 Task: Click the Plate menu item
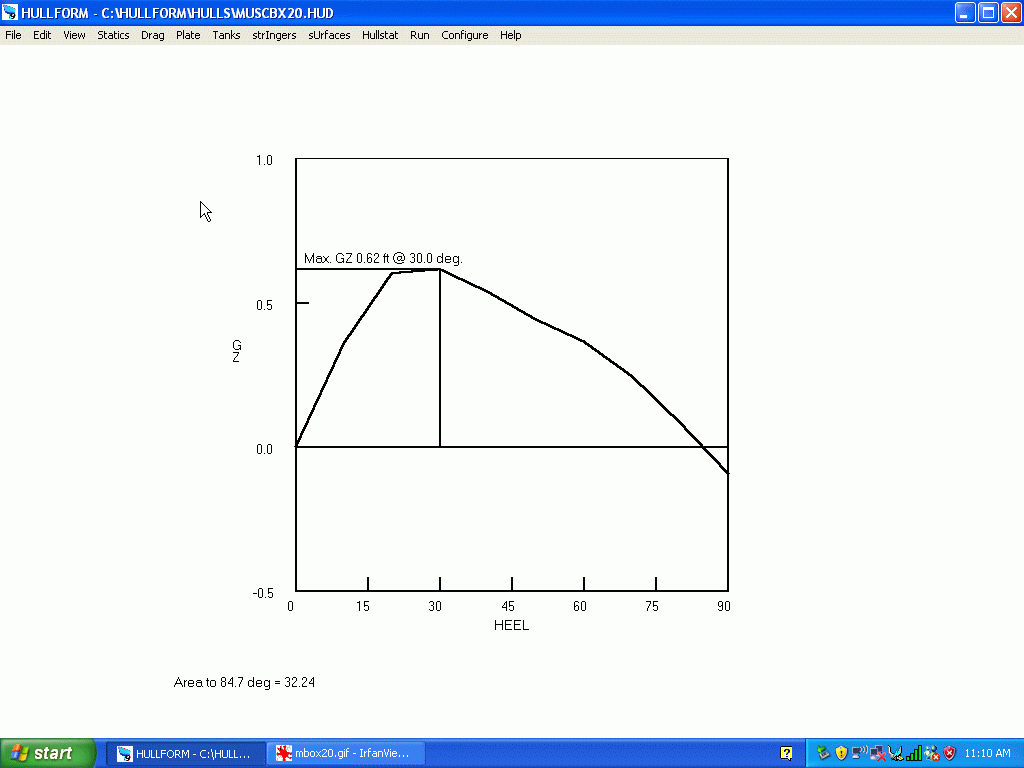click(x=188, y=35)
